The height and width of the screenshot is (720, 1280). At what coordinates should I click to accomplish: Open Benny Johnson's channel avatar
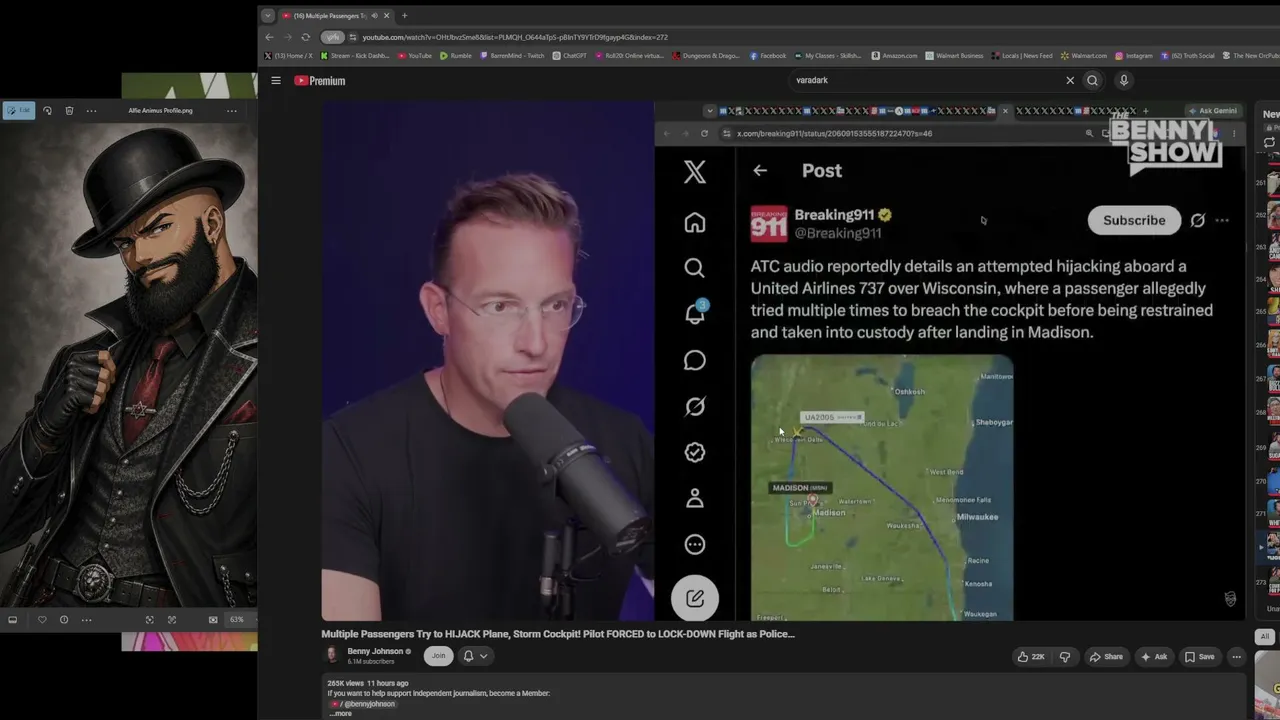point(333,656)
